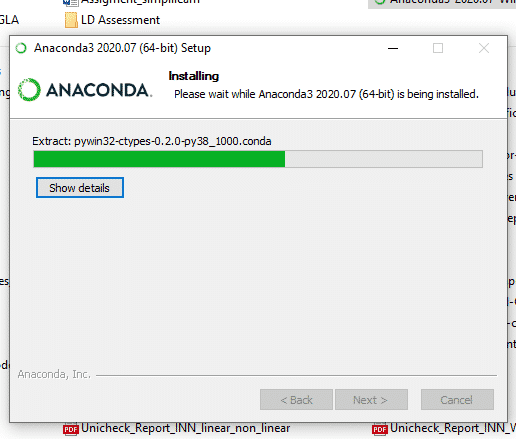Screen dimensions: 516x439
Task: Select the Unicheck_Report_INN_linear_non_linear PDF icon
Action: (x=71, y=429)
